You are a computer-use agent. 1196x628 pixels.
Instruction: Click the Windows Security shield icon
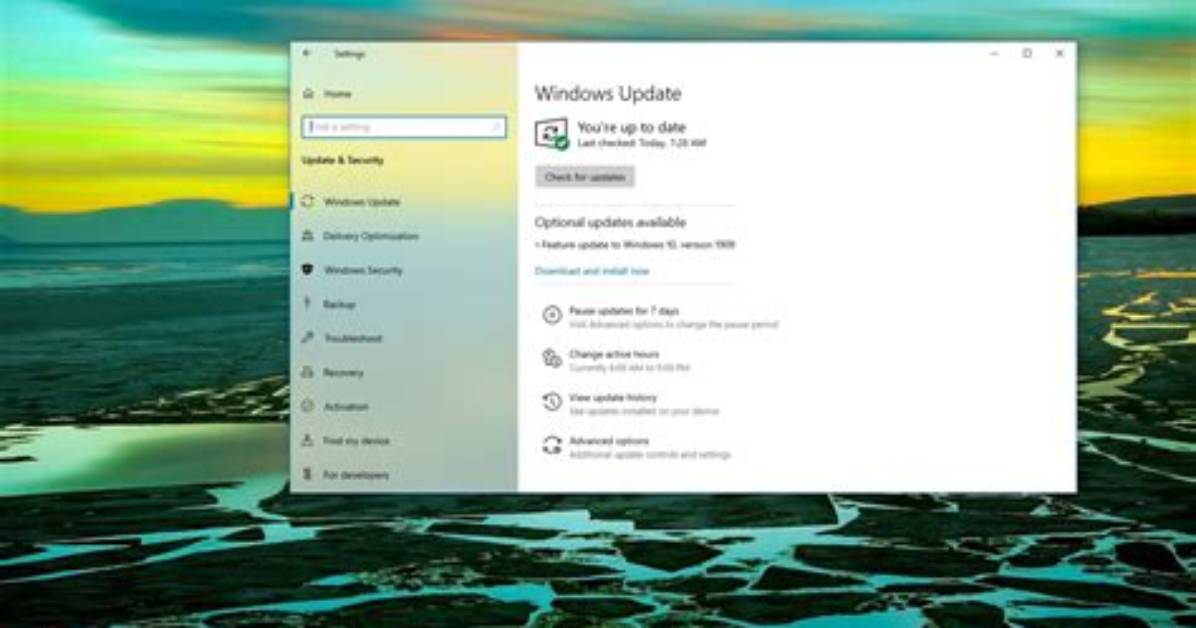(x=307, y=269)
